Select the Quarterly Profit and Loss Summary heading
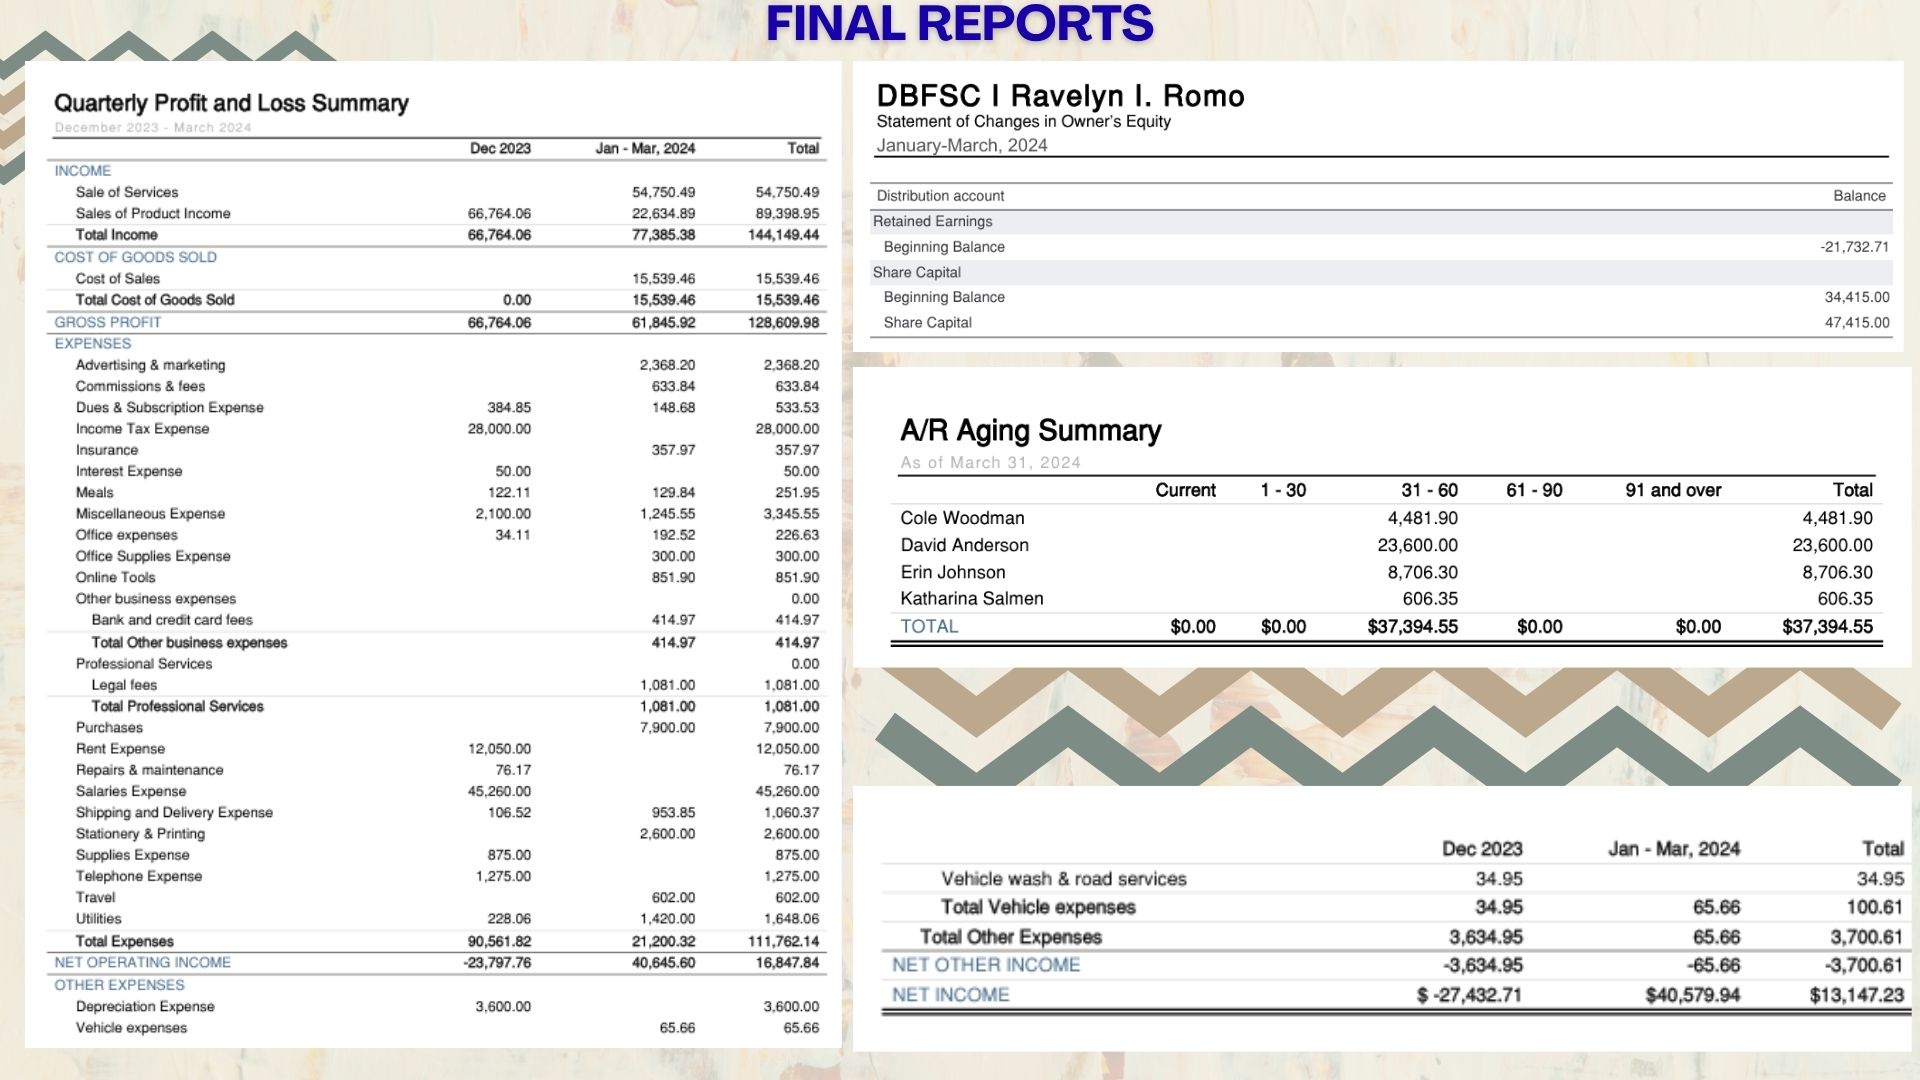 pos(231,103)
